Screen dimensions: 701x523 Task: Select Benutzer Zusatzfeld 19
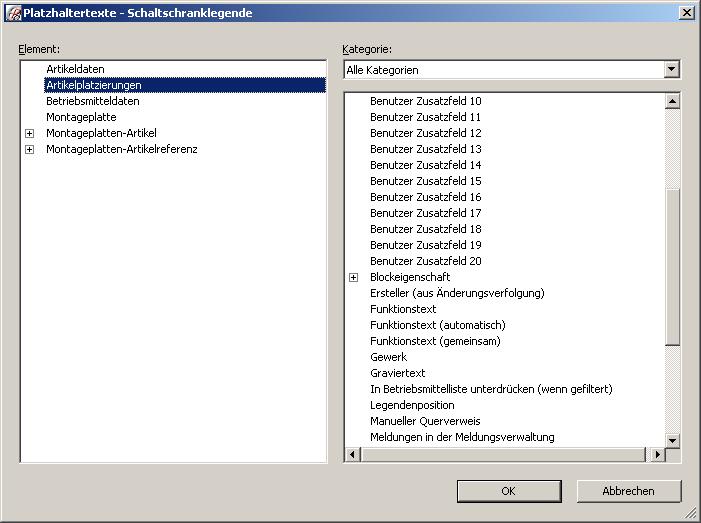(426, 245)
